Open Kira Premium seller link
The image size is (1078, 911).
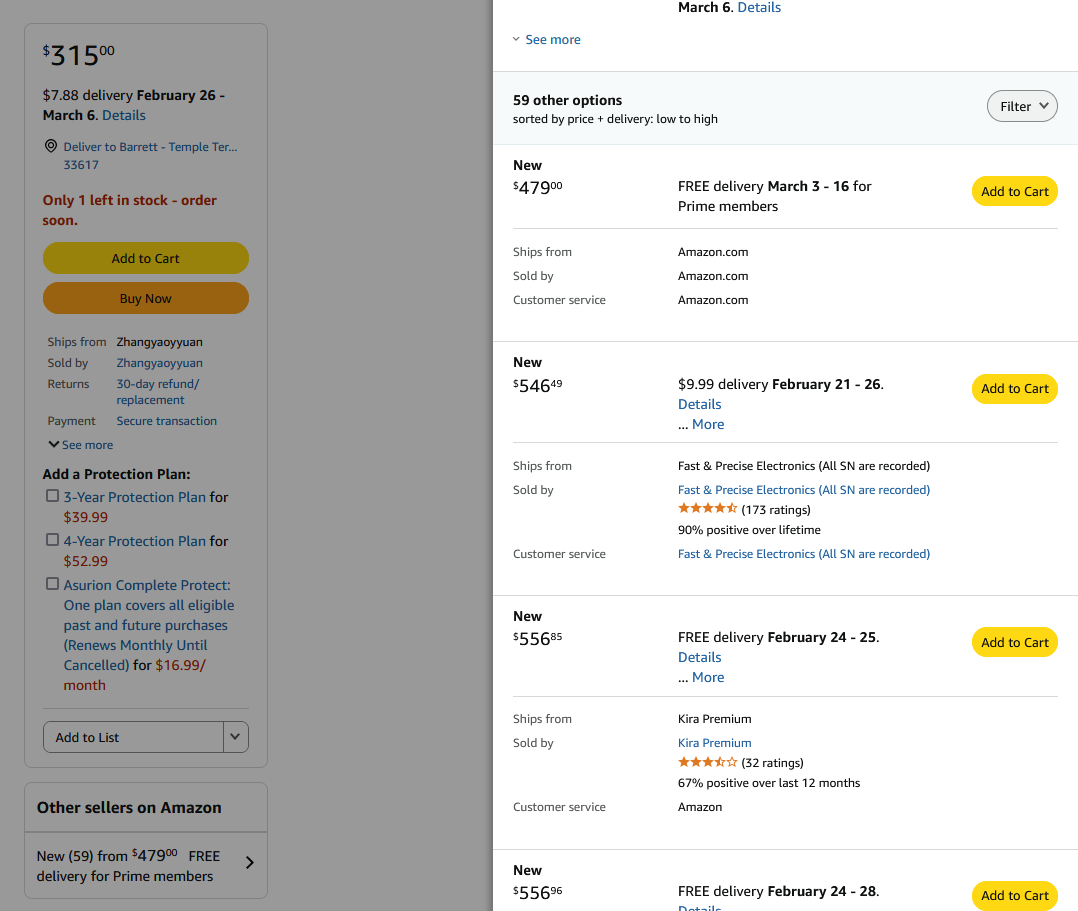tap(714, 743)
